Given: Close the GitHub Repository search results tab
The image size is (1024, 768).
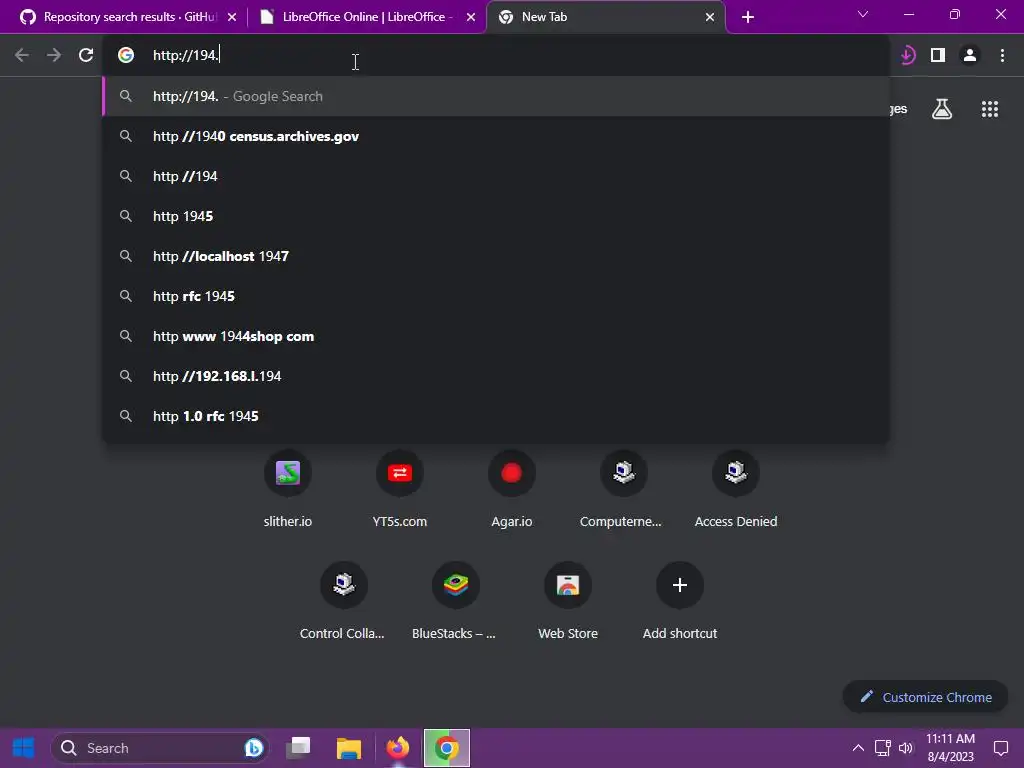Looking at the screenshot, I should coord(232,17).
